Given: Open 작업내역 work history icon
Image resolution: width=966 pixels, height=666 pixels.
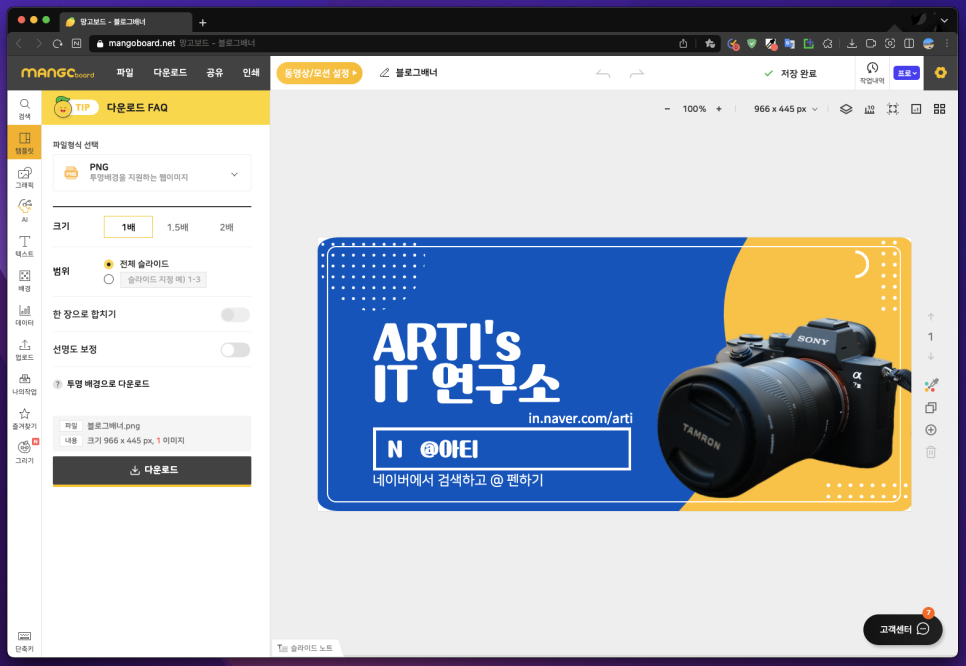Looking at the screenshot, I should click(872, 73).
